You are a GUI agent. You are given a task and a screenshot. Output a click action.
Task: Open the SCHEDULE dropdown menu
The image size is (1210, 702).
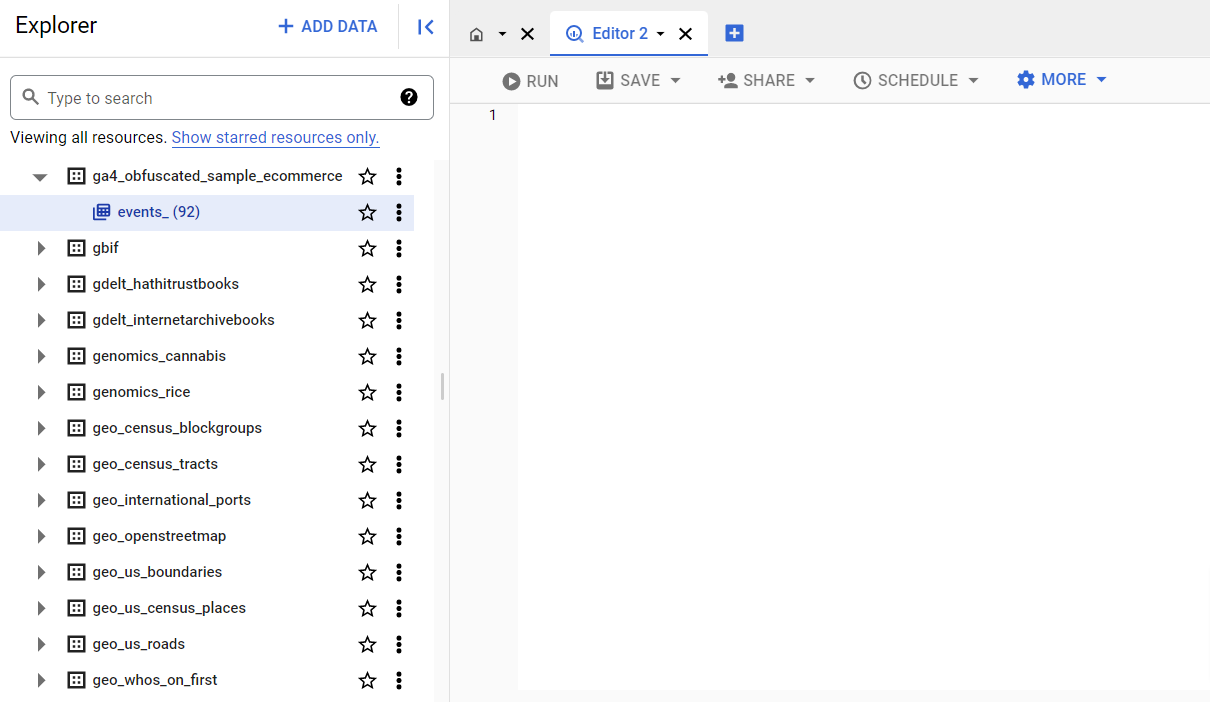[973, 80]
